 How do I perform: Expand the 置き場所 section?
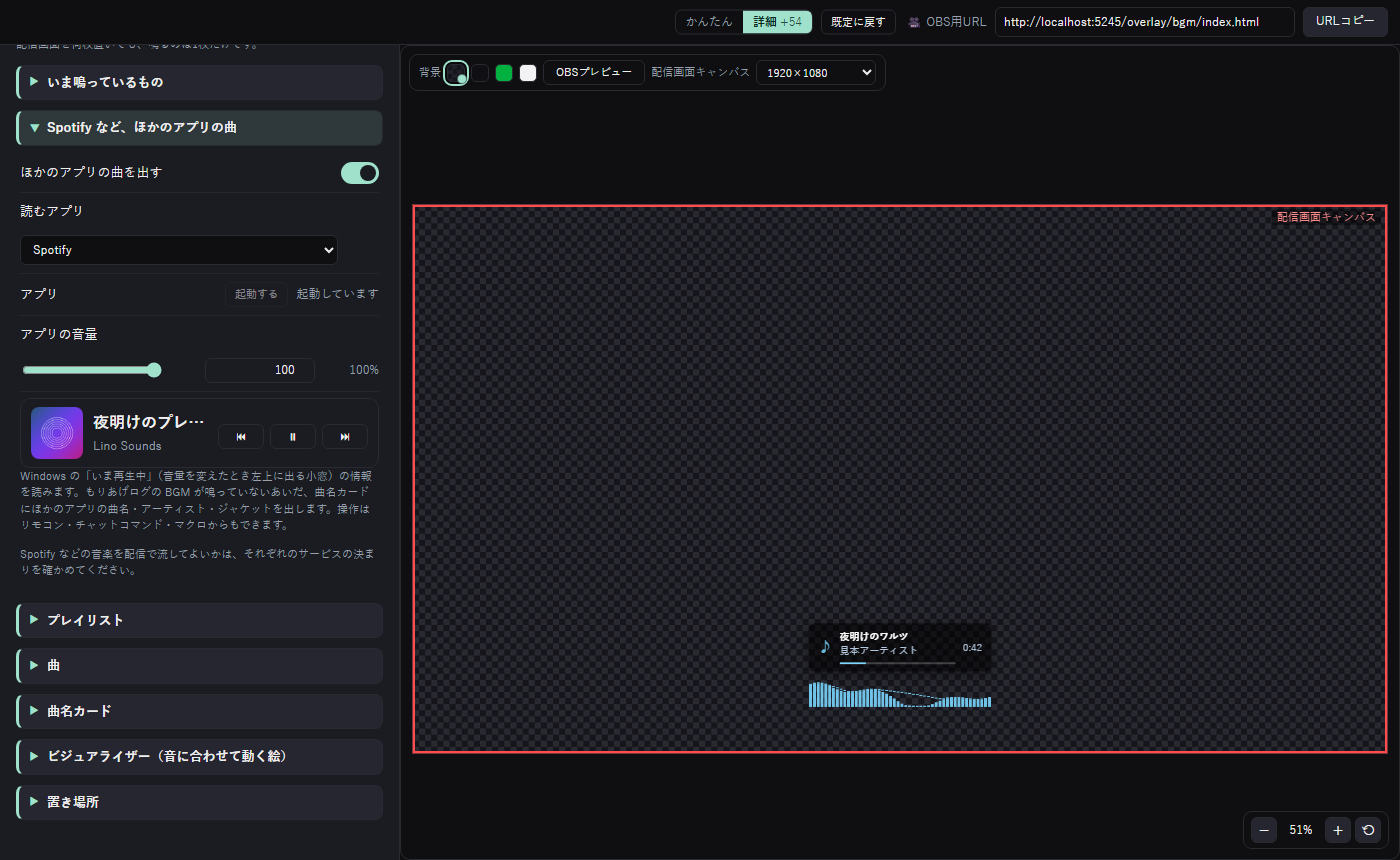click(x=200, y=802)
